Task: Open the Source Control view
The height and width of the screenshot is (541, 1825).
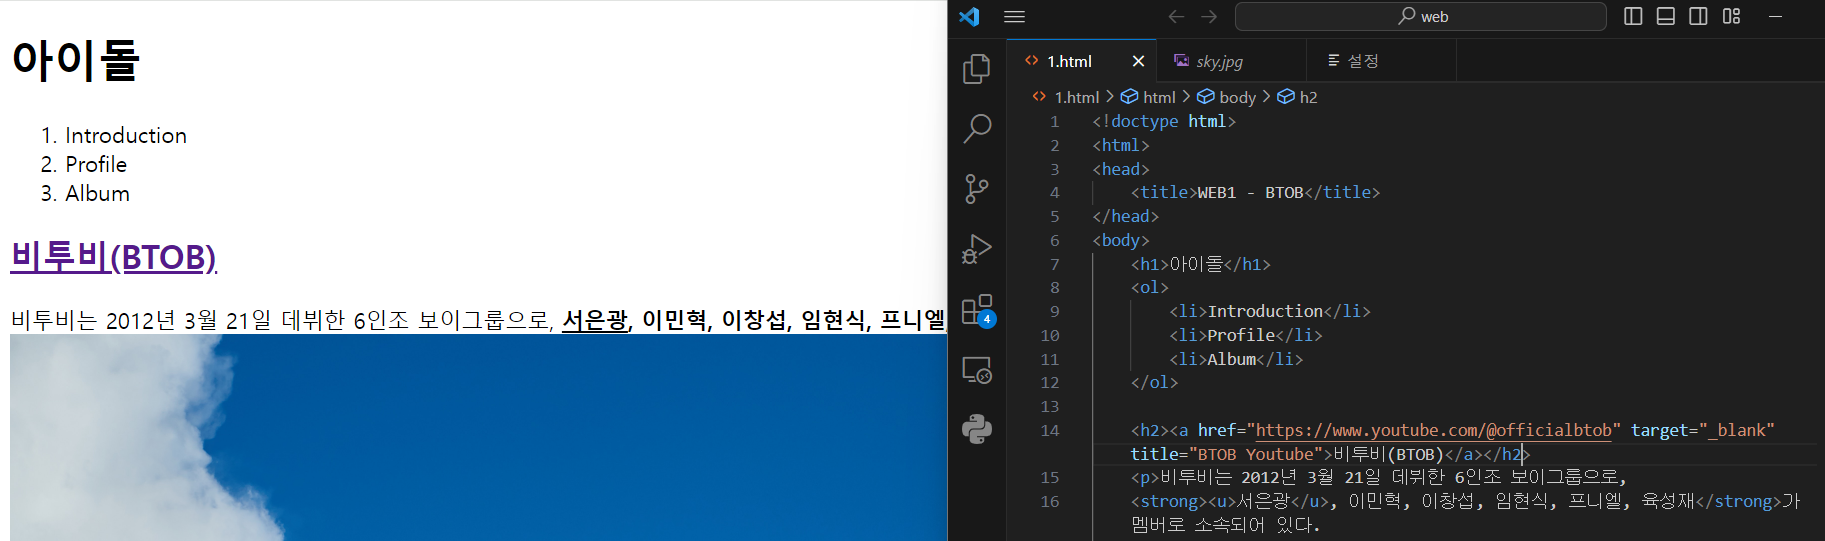Action: pyautogui.click(x=977, y=188)
